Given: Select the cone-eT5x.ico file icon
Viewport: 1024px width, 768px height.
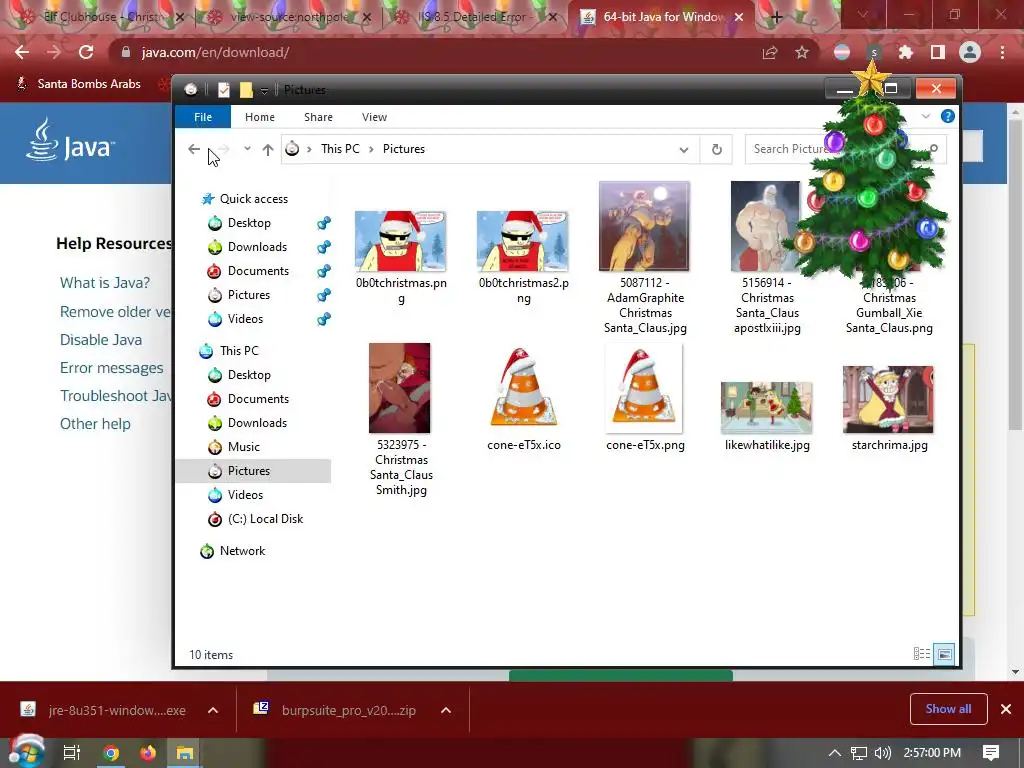Looking at the screenshot, I should [x=524, y=389].
